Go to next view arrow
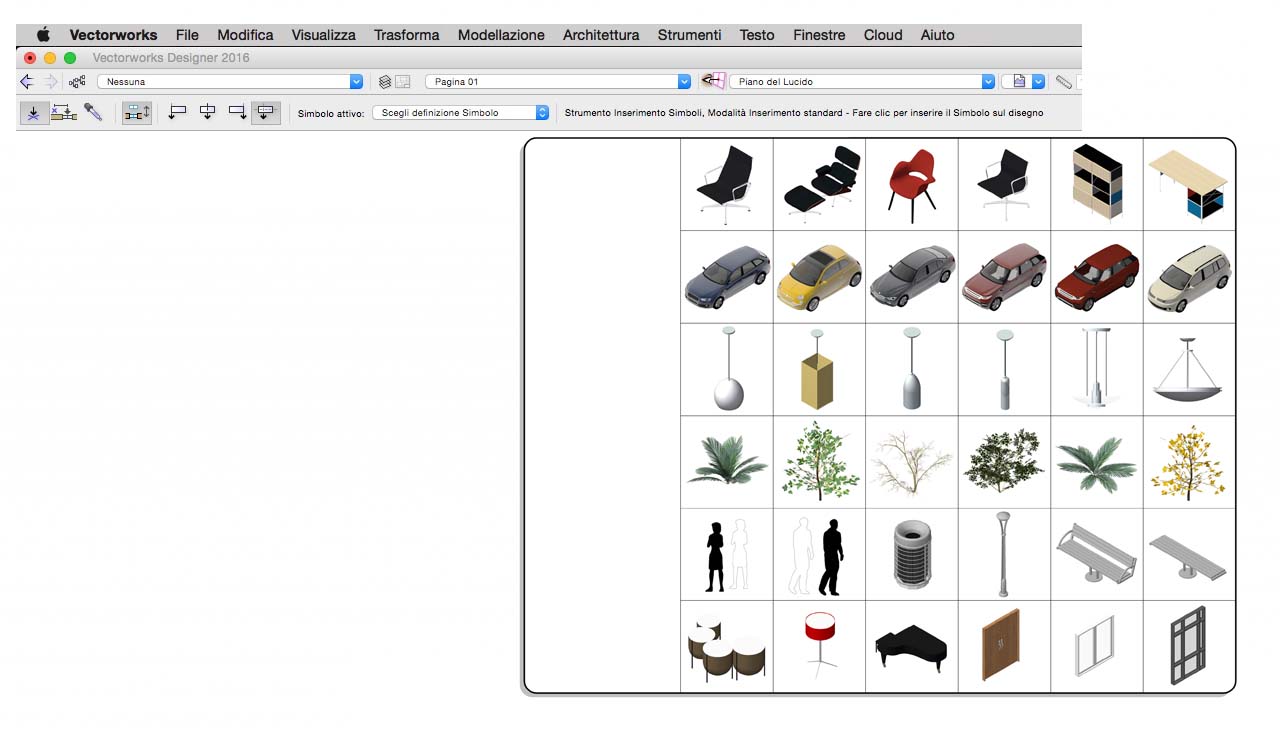 50,82
